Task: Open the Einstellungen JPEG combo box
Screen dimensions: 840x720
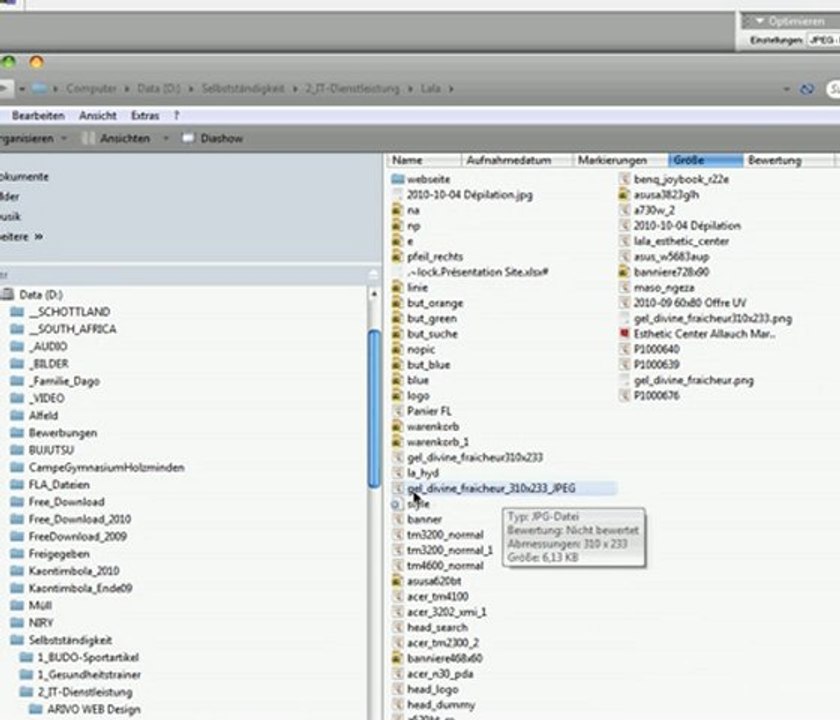Action: click(x=824, y=40)
